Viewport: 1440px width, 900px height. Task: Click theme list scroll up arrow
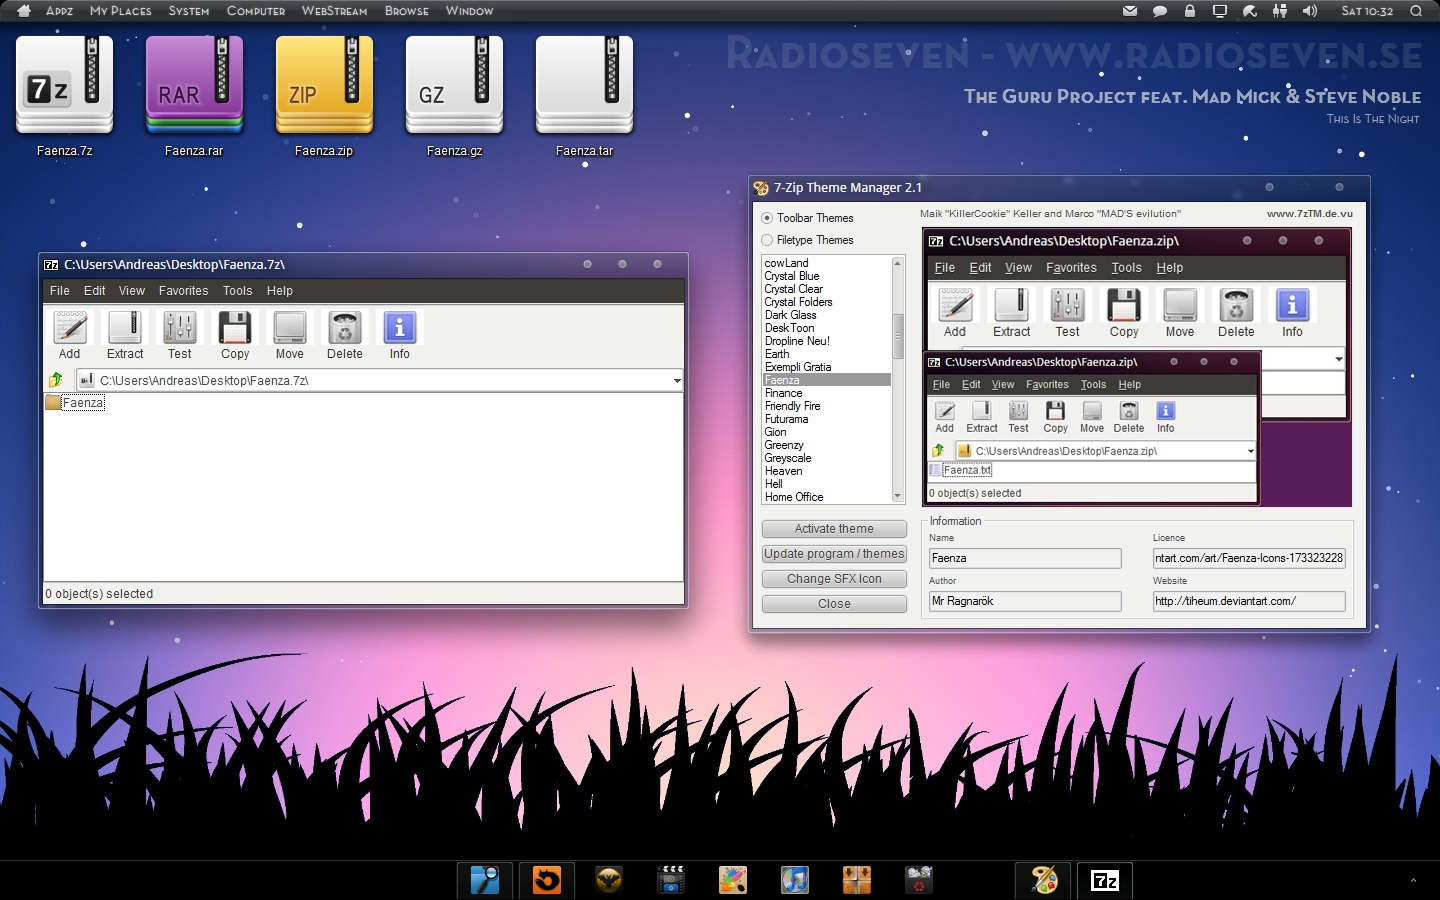(x=898, y=263)
